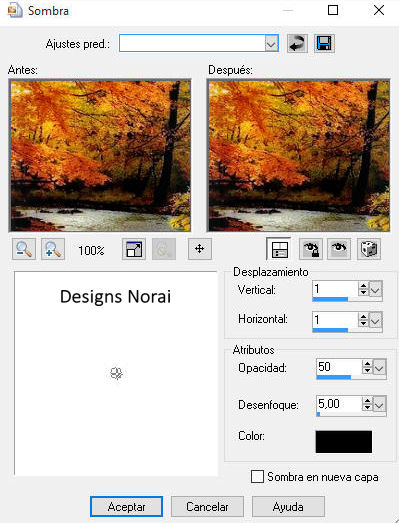Click the Cancelar button
399x523 pixels.
coord(207,507)
